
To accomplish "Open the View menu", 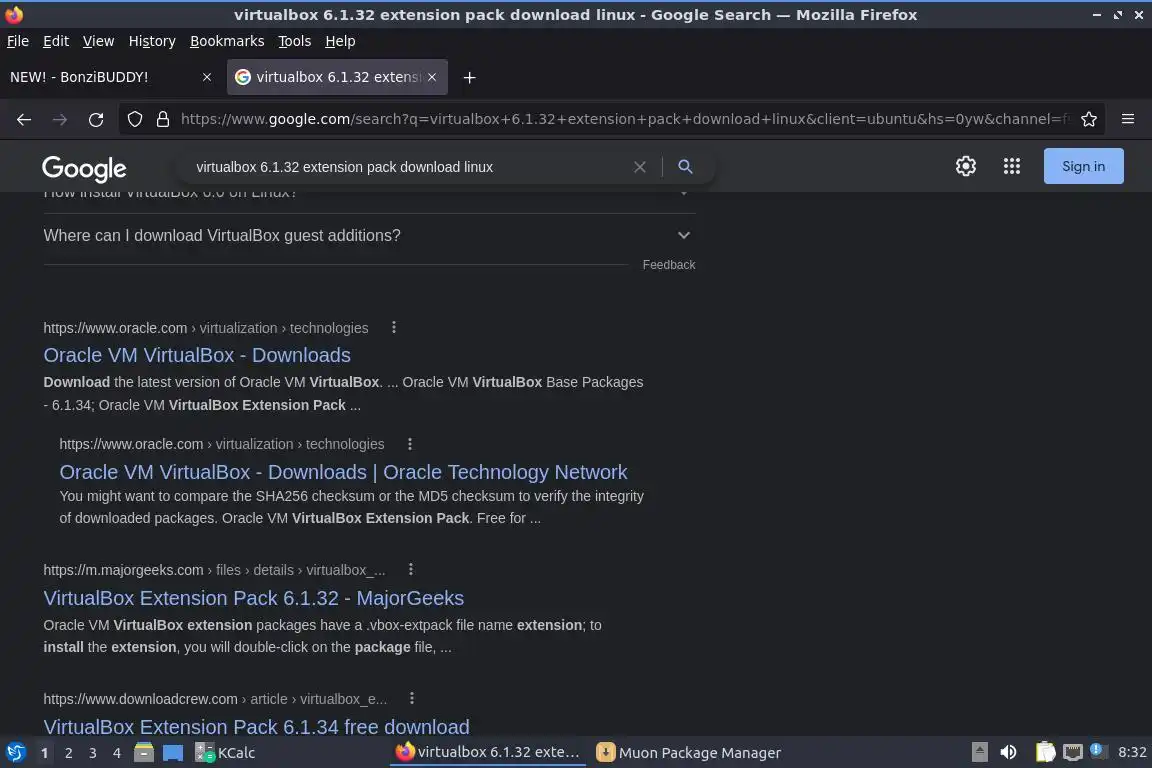I will pyautogui.click(x=98, y=41).
